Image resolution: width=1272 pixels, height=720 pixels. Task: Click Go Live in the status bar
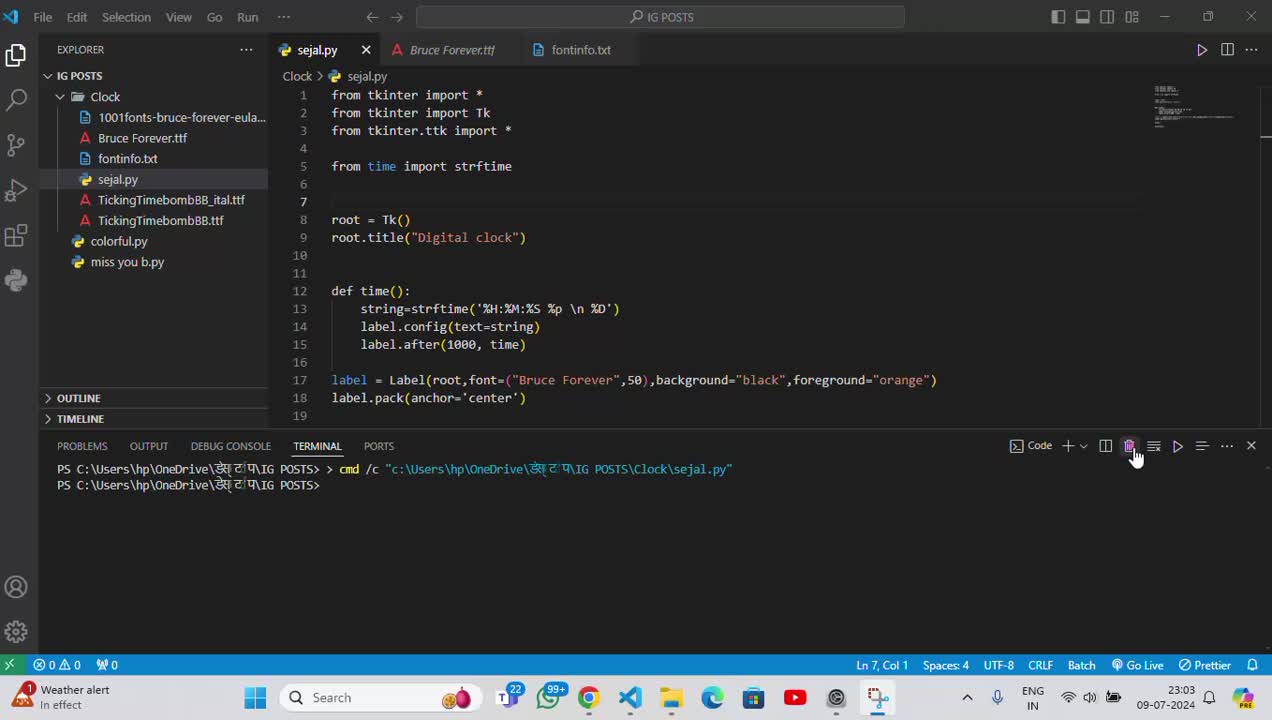(1138, 665)
